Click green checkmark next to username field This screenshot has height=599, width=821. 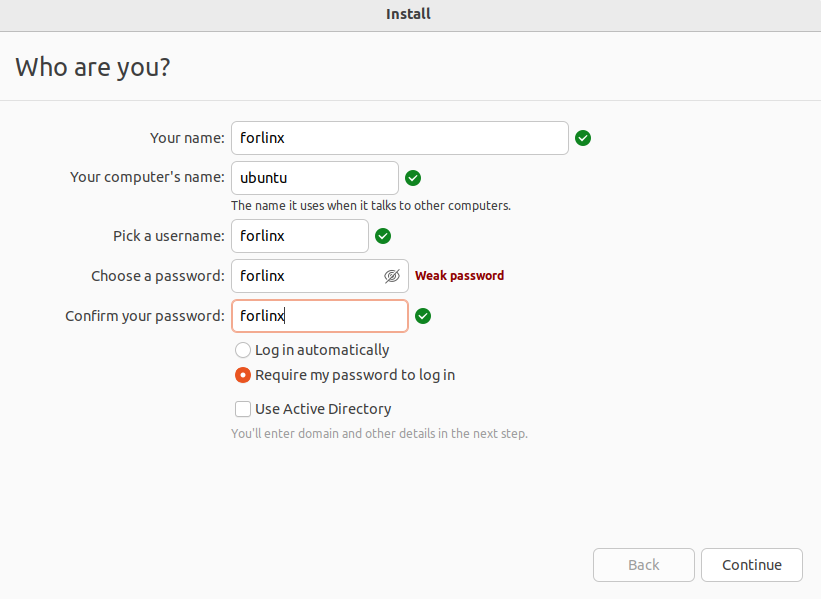click(x=383, y=236)
